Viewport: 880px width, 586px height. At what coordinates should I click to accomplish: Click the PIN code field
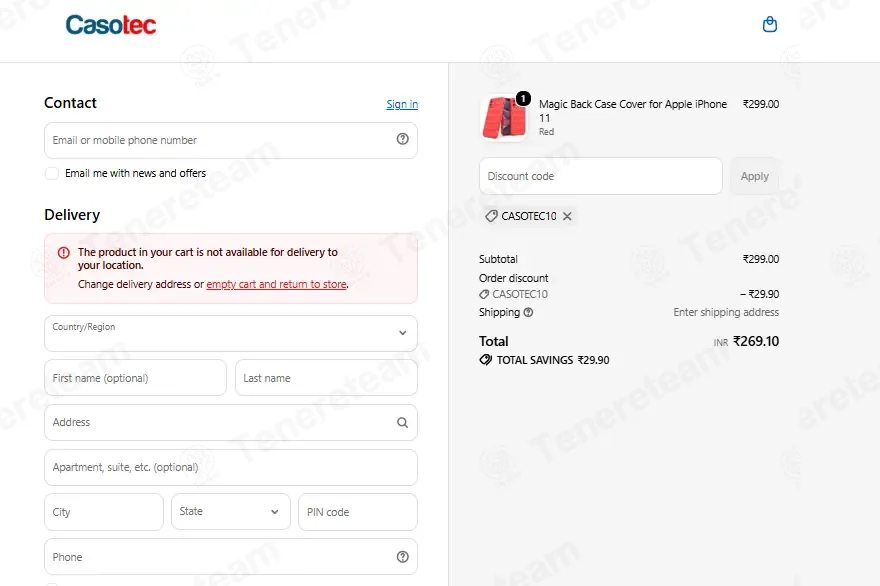[x=358, y=512]
